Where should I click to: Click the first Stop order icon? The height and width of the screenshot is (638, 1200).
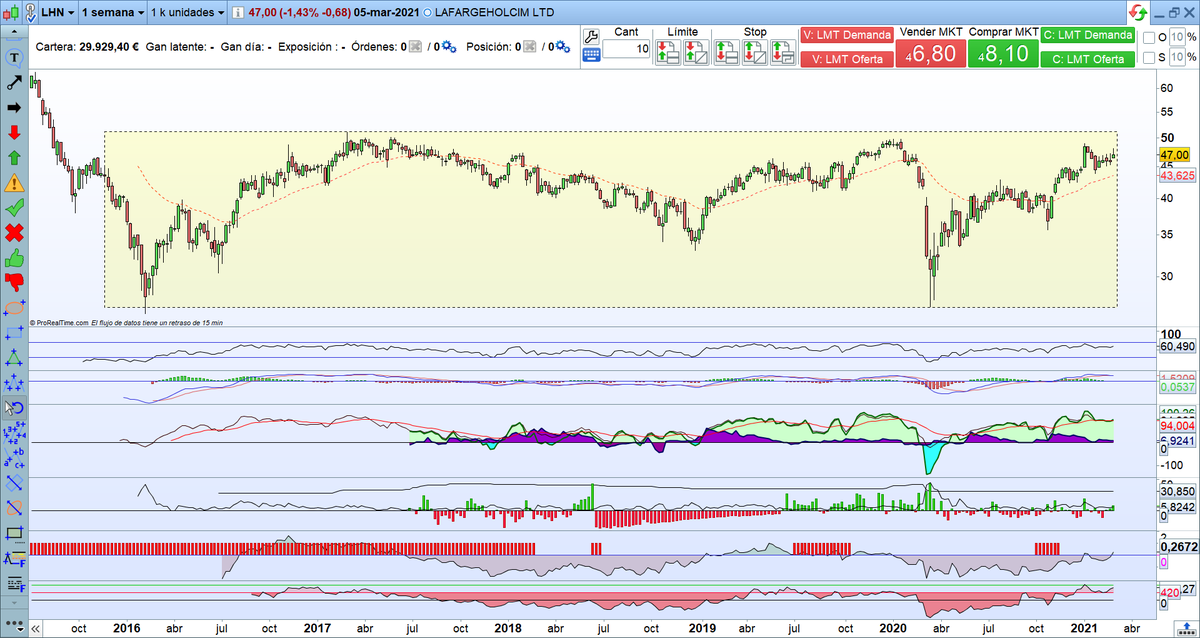pos(727,54)
